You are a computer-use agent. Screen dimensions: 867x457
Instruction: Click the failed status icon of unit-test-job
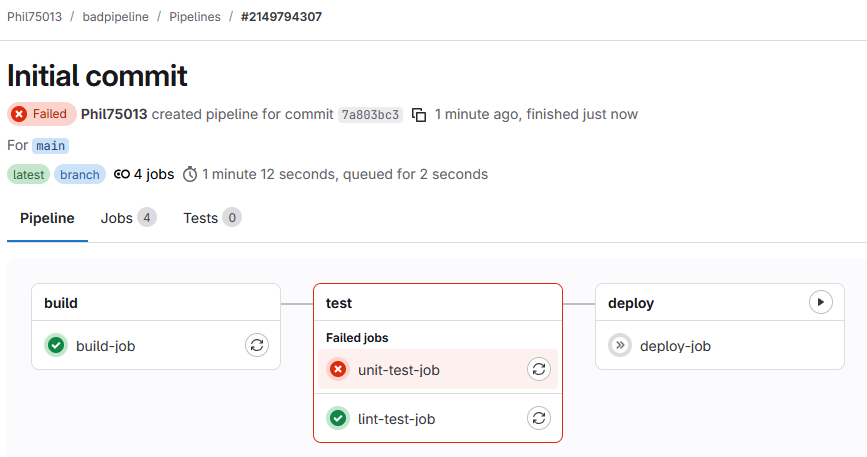coord(338,370)
